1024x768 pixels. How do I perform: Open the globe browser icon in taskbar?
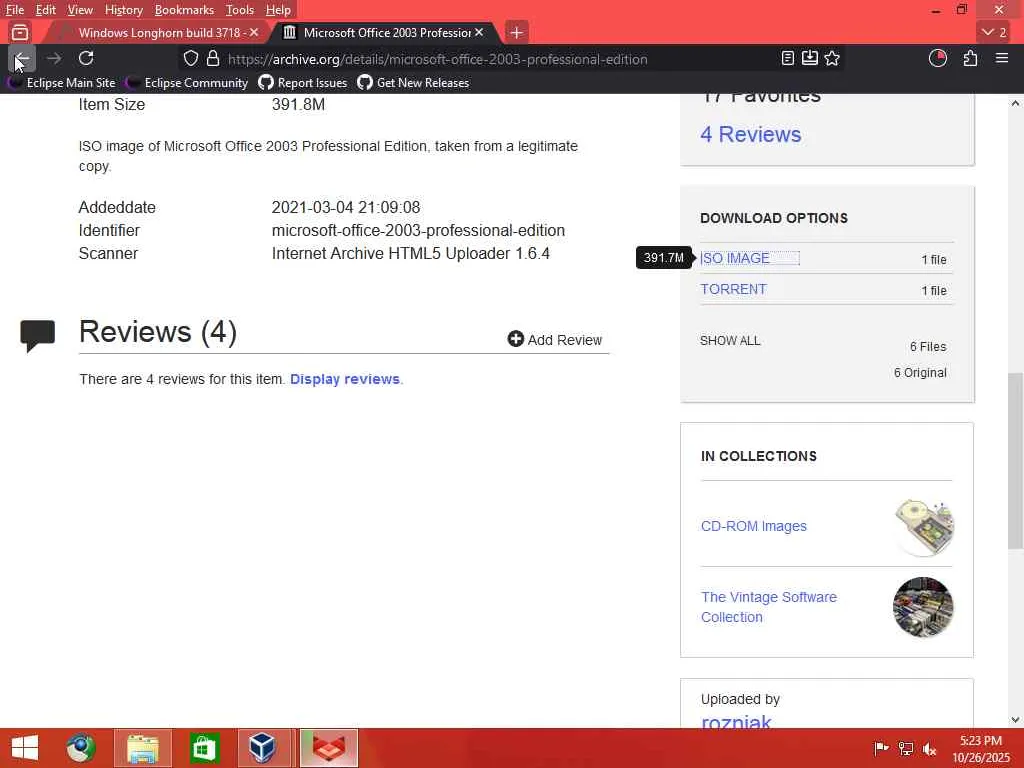(x=81, y=748)
